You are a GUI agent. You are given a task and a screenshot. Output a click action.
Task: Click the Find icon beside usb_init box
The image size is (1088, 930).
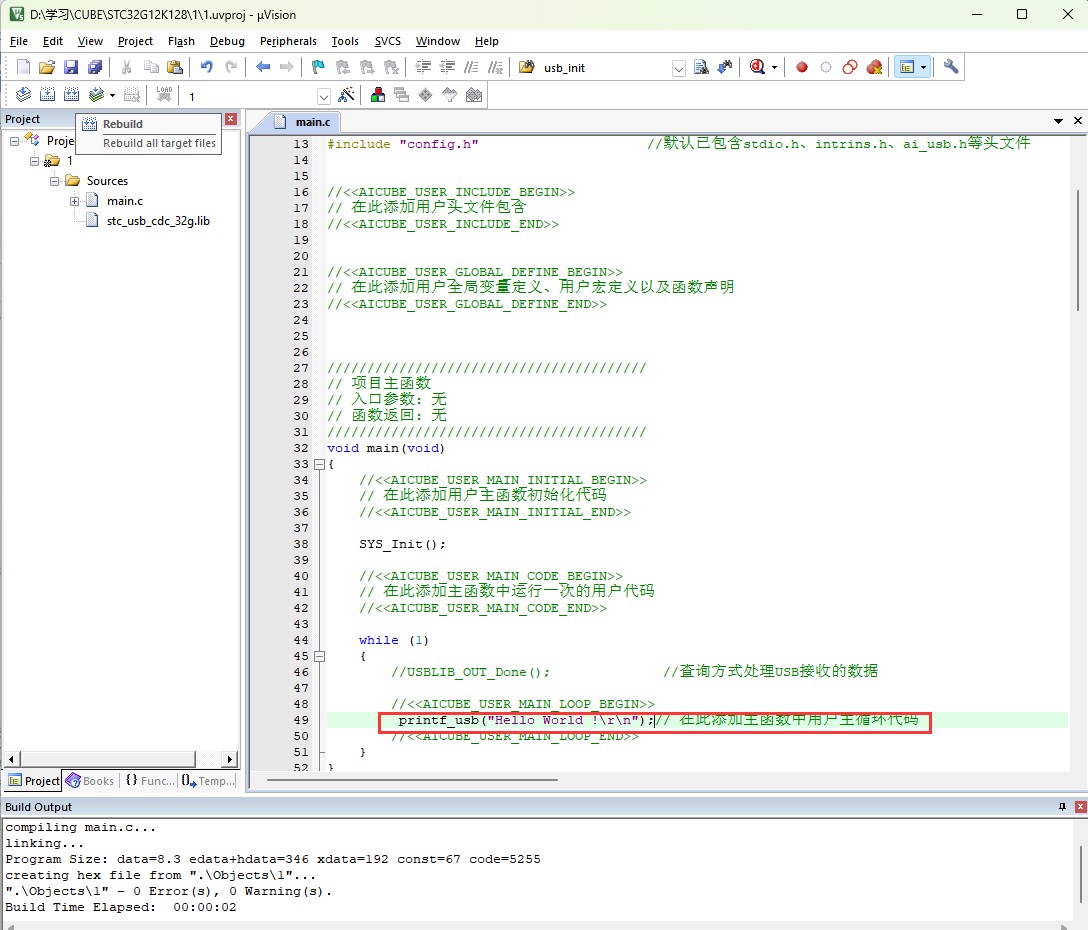click(702, 67)
